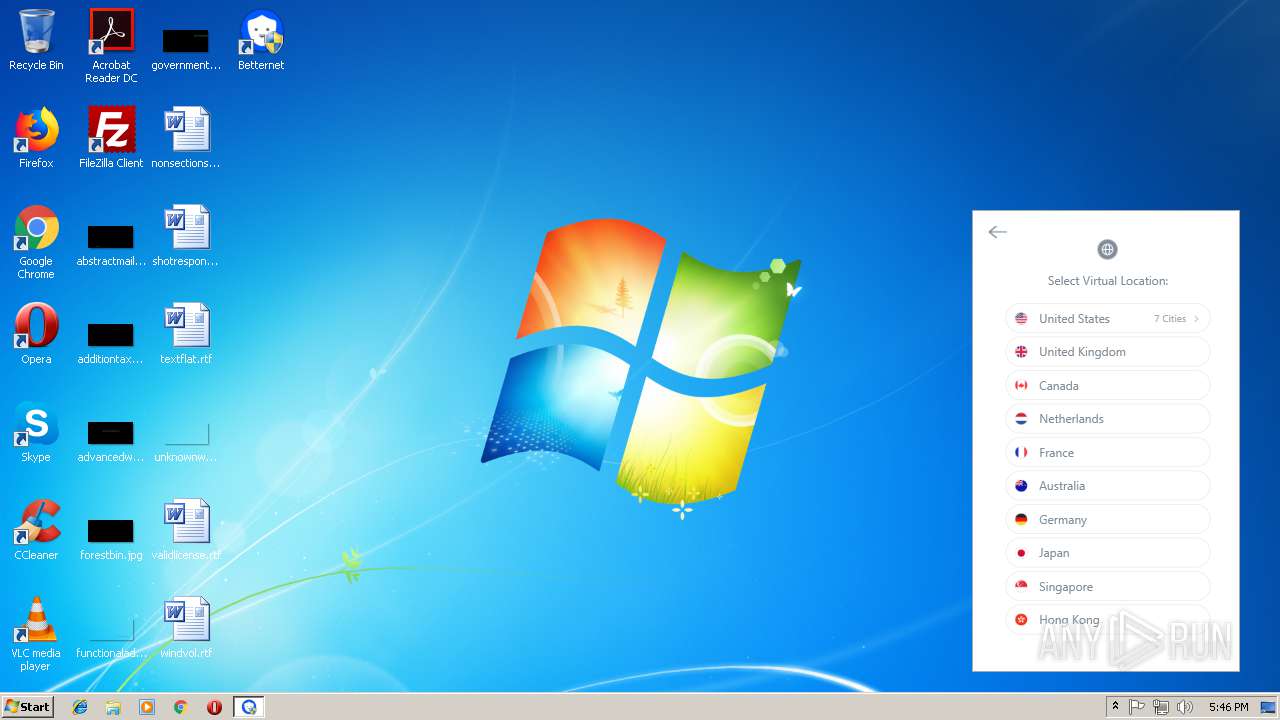The image size is (1280, 720).
Task: Select the CCleaner desktop shortcut
Action: (36, 530)
